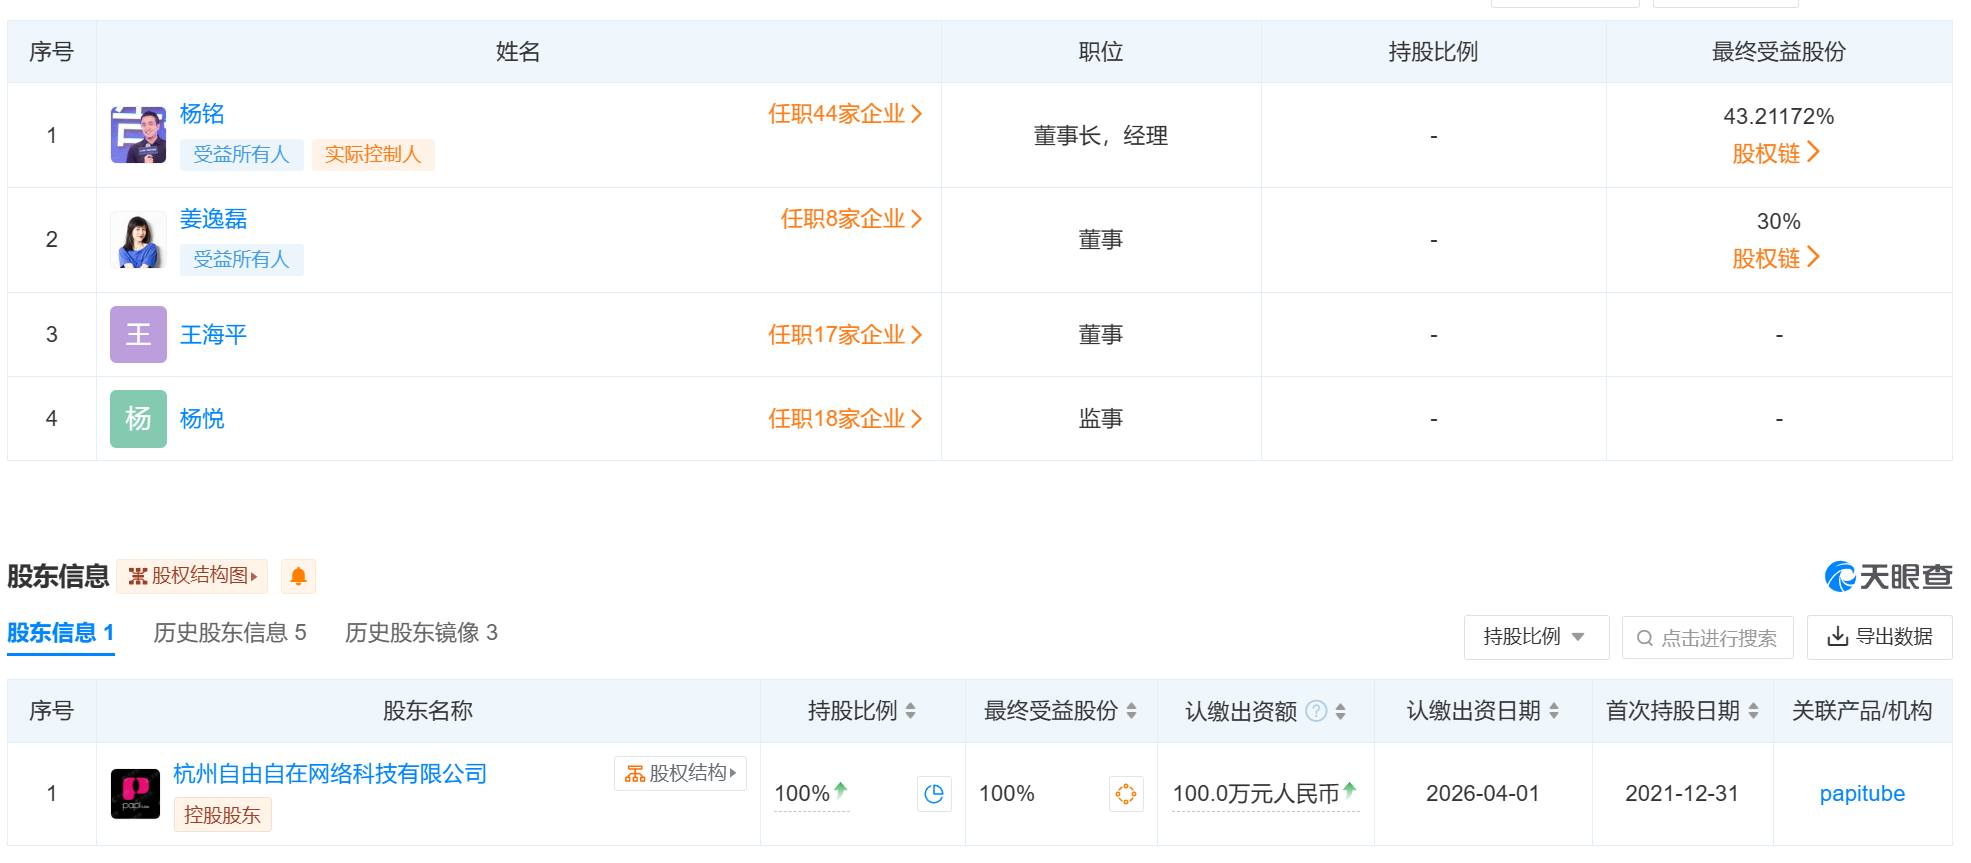Viewport: 1971px width, 863px height.
Task: Click the green 杨 avatar for 杨悦
Action: (x=138, y=418)
